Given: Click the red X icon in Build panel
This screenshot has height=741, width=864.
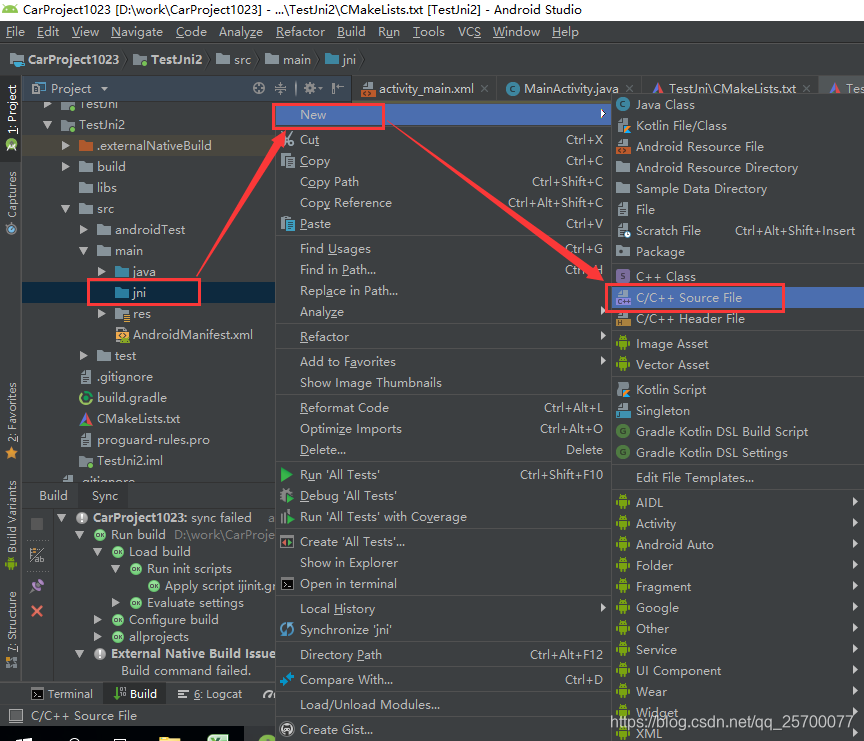Looking at the screenshot, I should tap(37, 611).
